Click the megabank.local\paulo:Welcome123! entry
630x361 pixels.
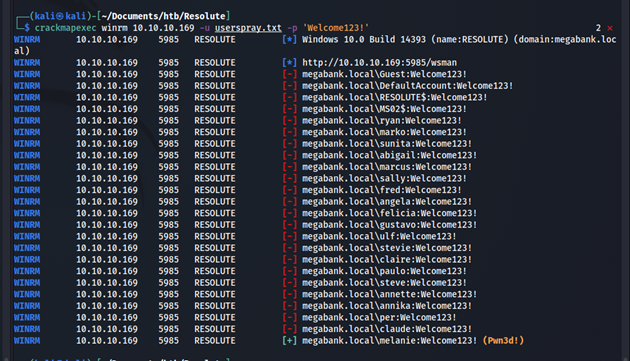tap(385, 271)
